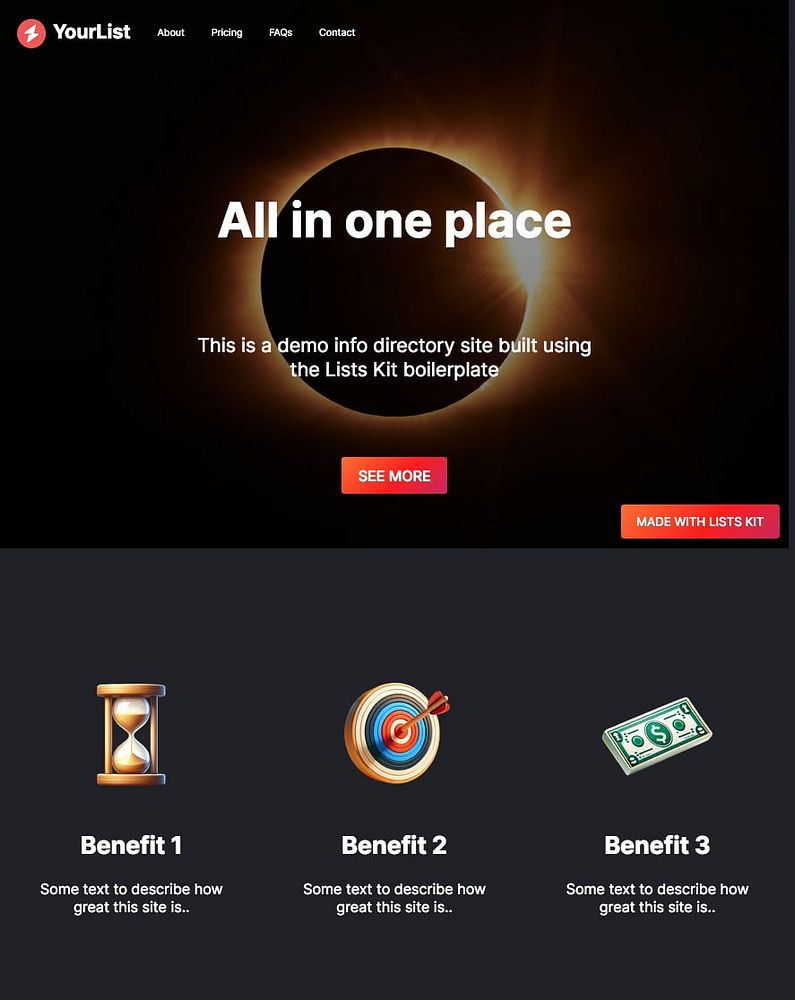The width and height of the screenshot is (795, 1000).
Task: Click the demo info directory subtitle text
Action: 394,357
